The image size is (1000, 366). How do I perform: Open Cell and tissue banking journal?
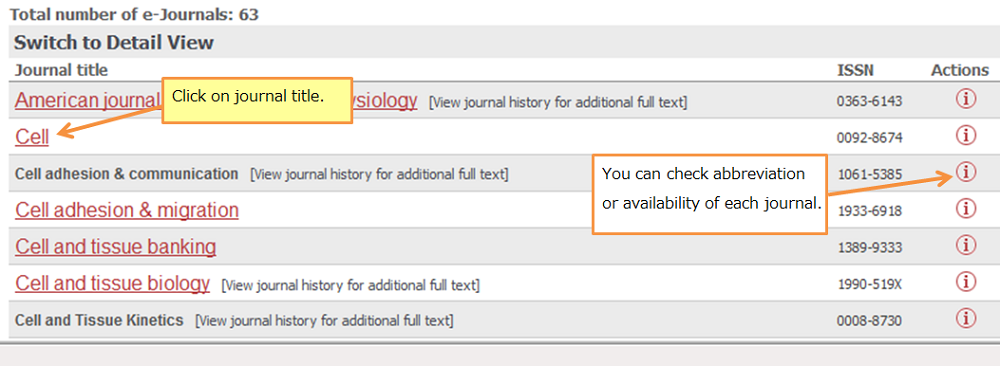coord(115,246)
